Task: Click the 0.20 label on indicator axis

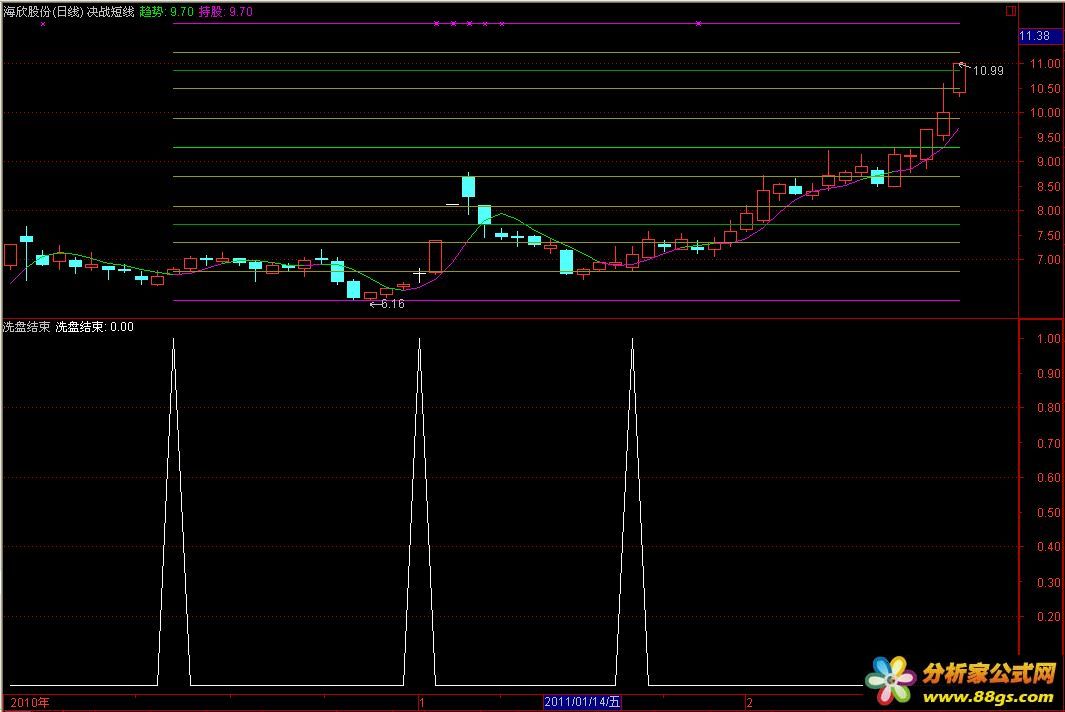Action: [x=1049, y=616]
